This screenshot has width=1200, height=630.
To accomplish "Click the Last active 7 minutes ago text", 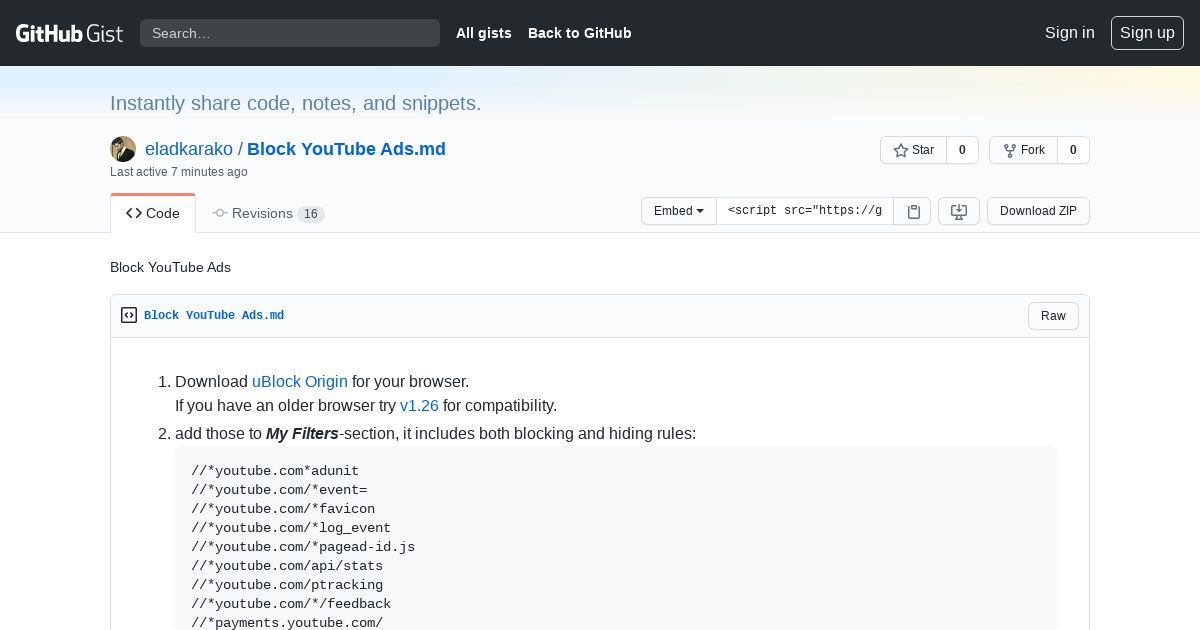I will (x=179, y=172).
